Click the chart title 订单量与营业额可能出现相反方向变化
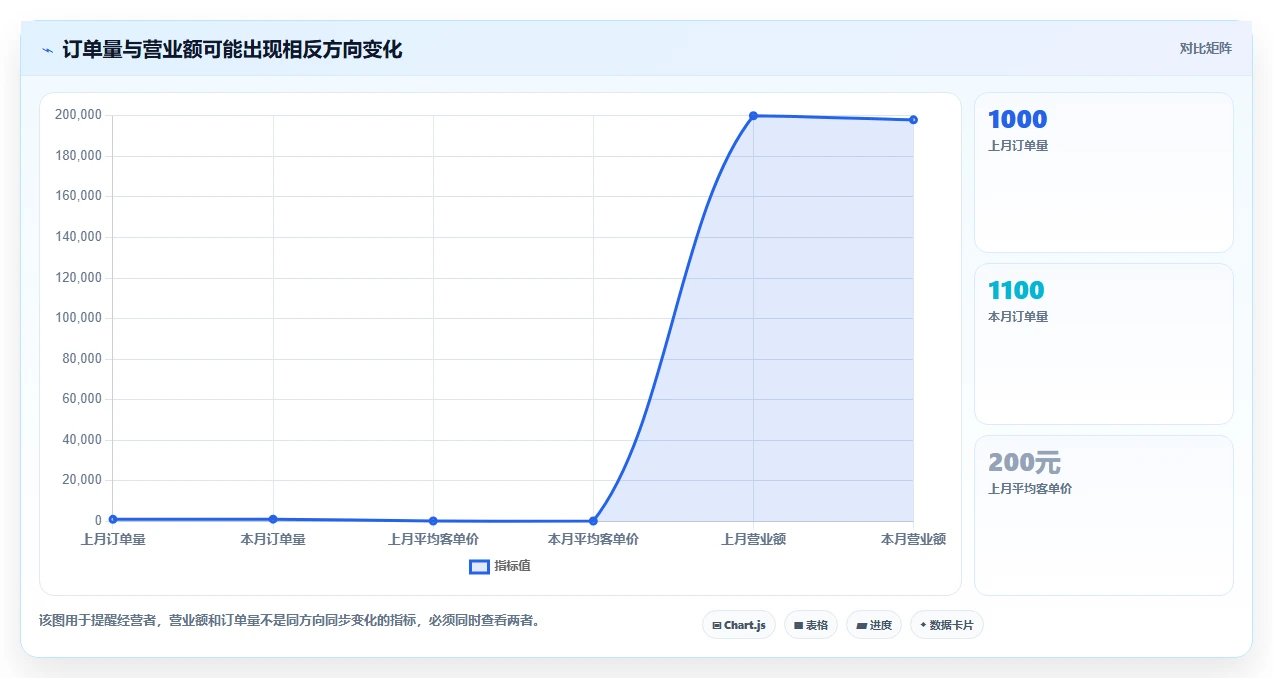This screenshot has height=678, width=1273. [232, 50]
